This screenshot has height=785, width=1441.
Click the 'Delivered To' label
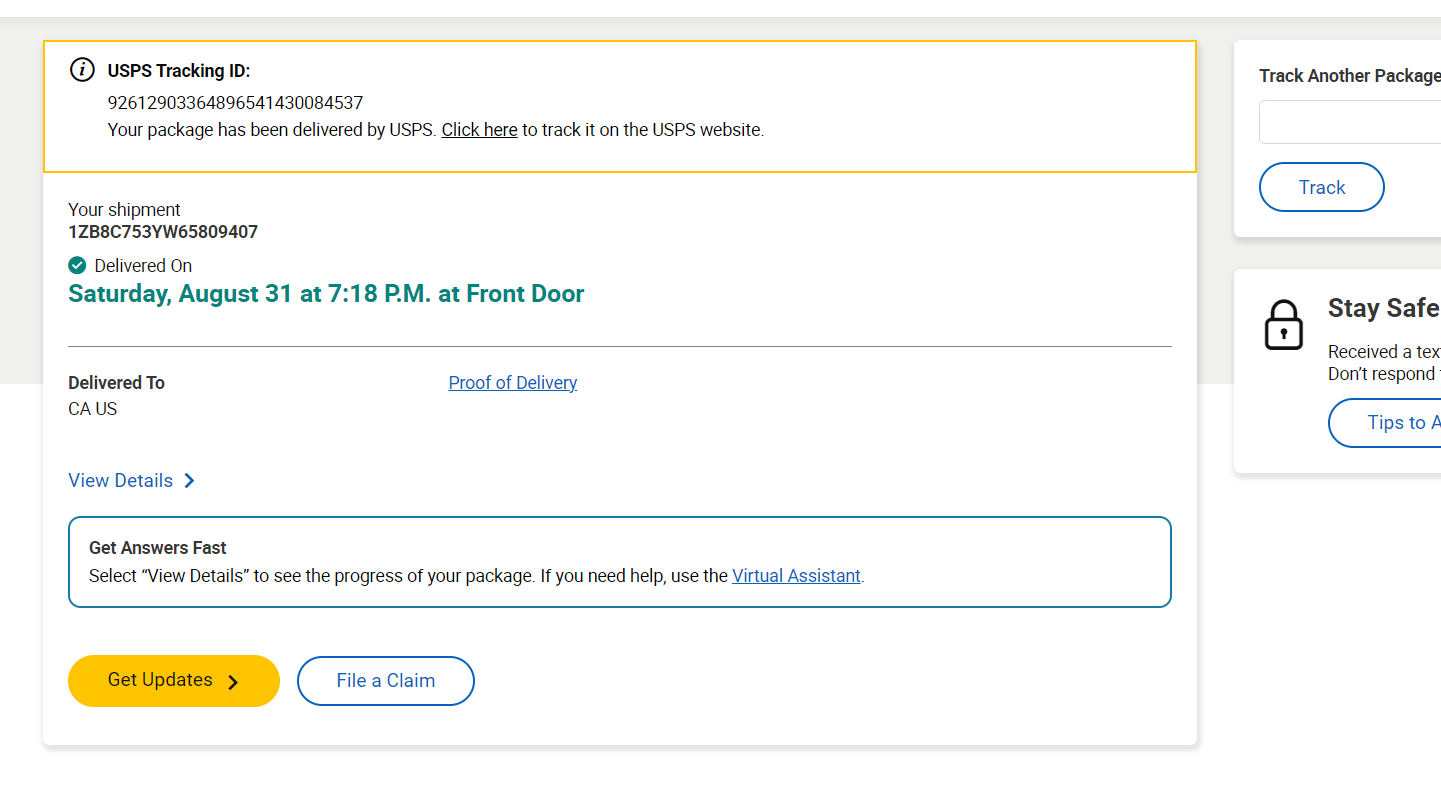click(x=116, y=383)
